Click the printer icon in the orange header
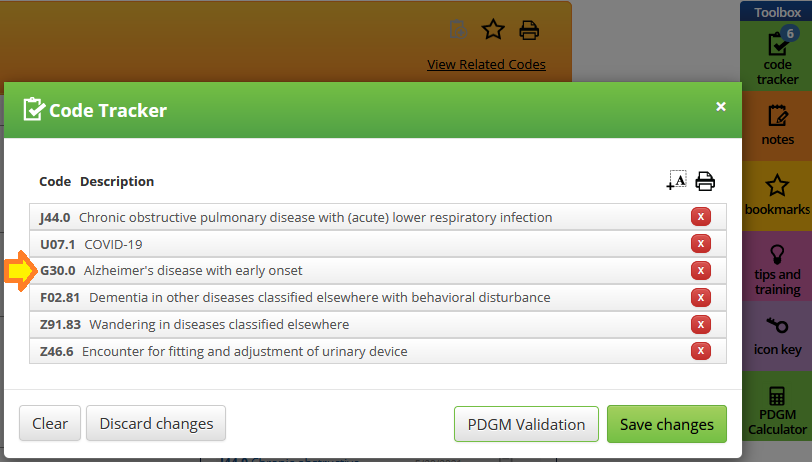 (x=529, y=30)
